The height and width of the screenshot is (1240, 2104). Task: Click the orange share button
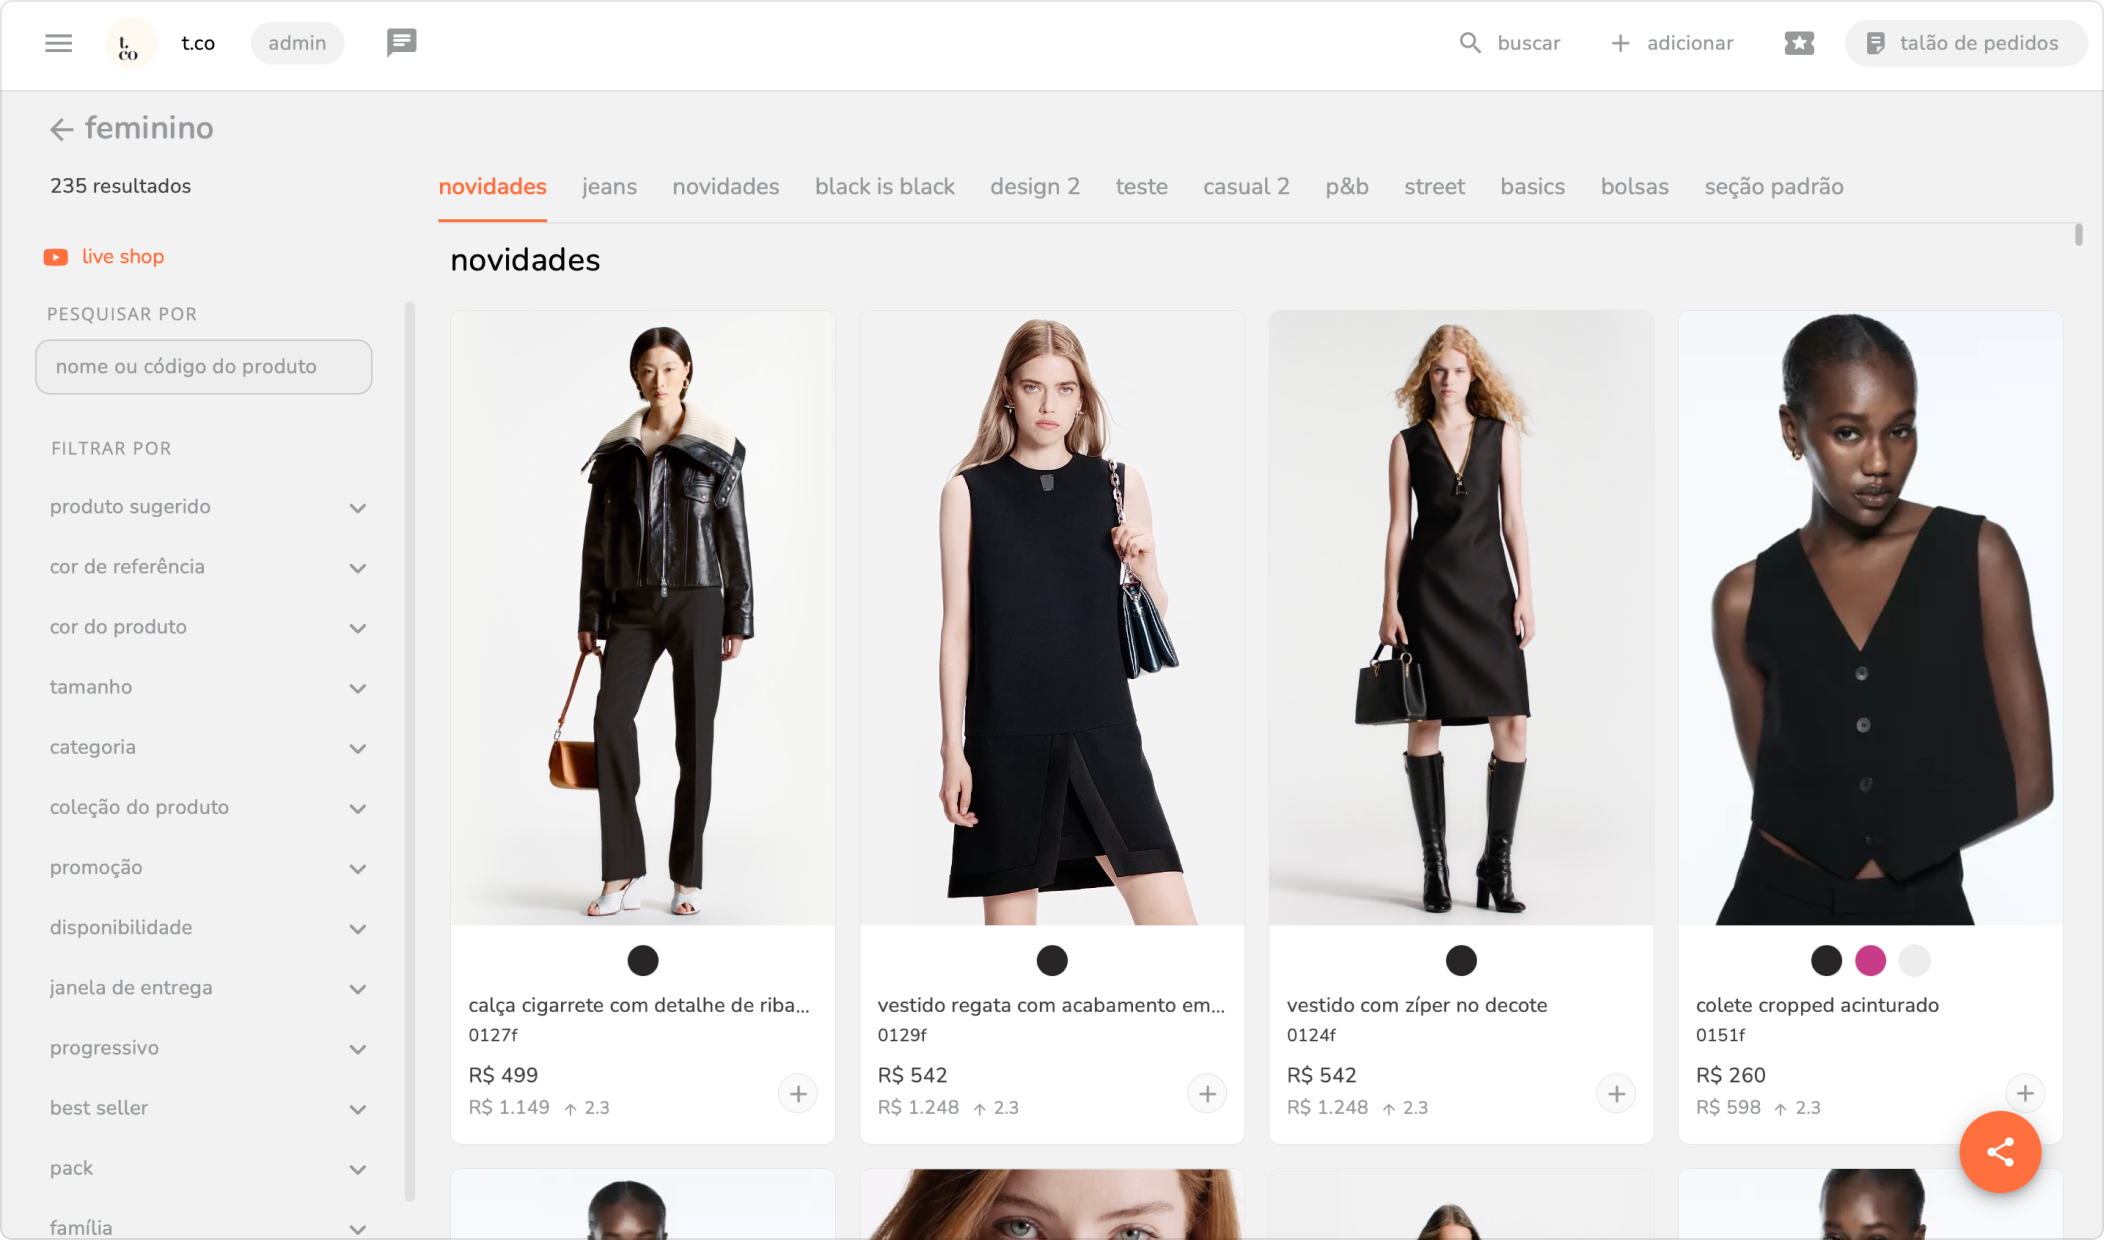pyautogui.click(x=1999, y=1152)
